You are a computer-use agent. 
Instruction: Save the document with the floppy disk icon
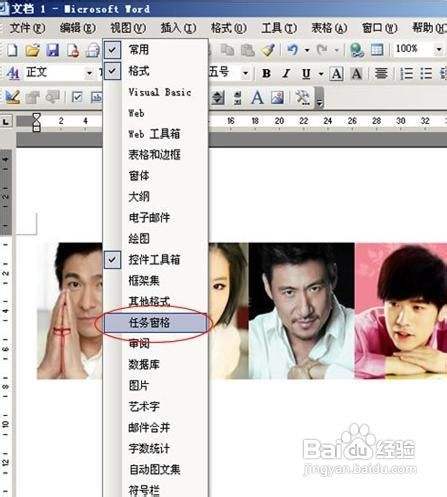click(x=53, y=50)
